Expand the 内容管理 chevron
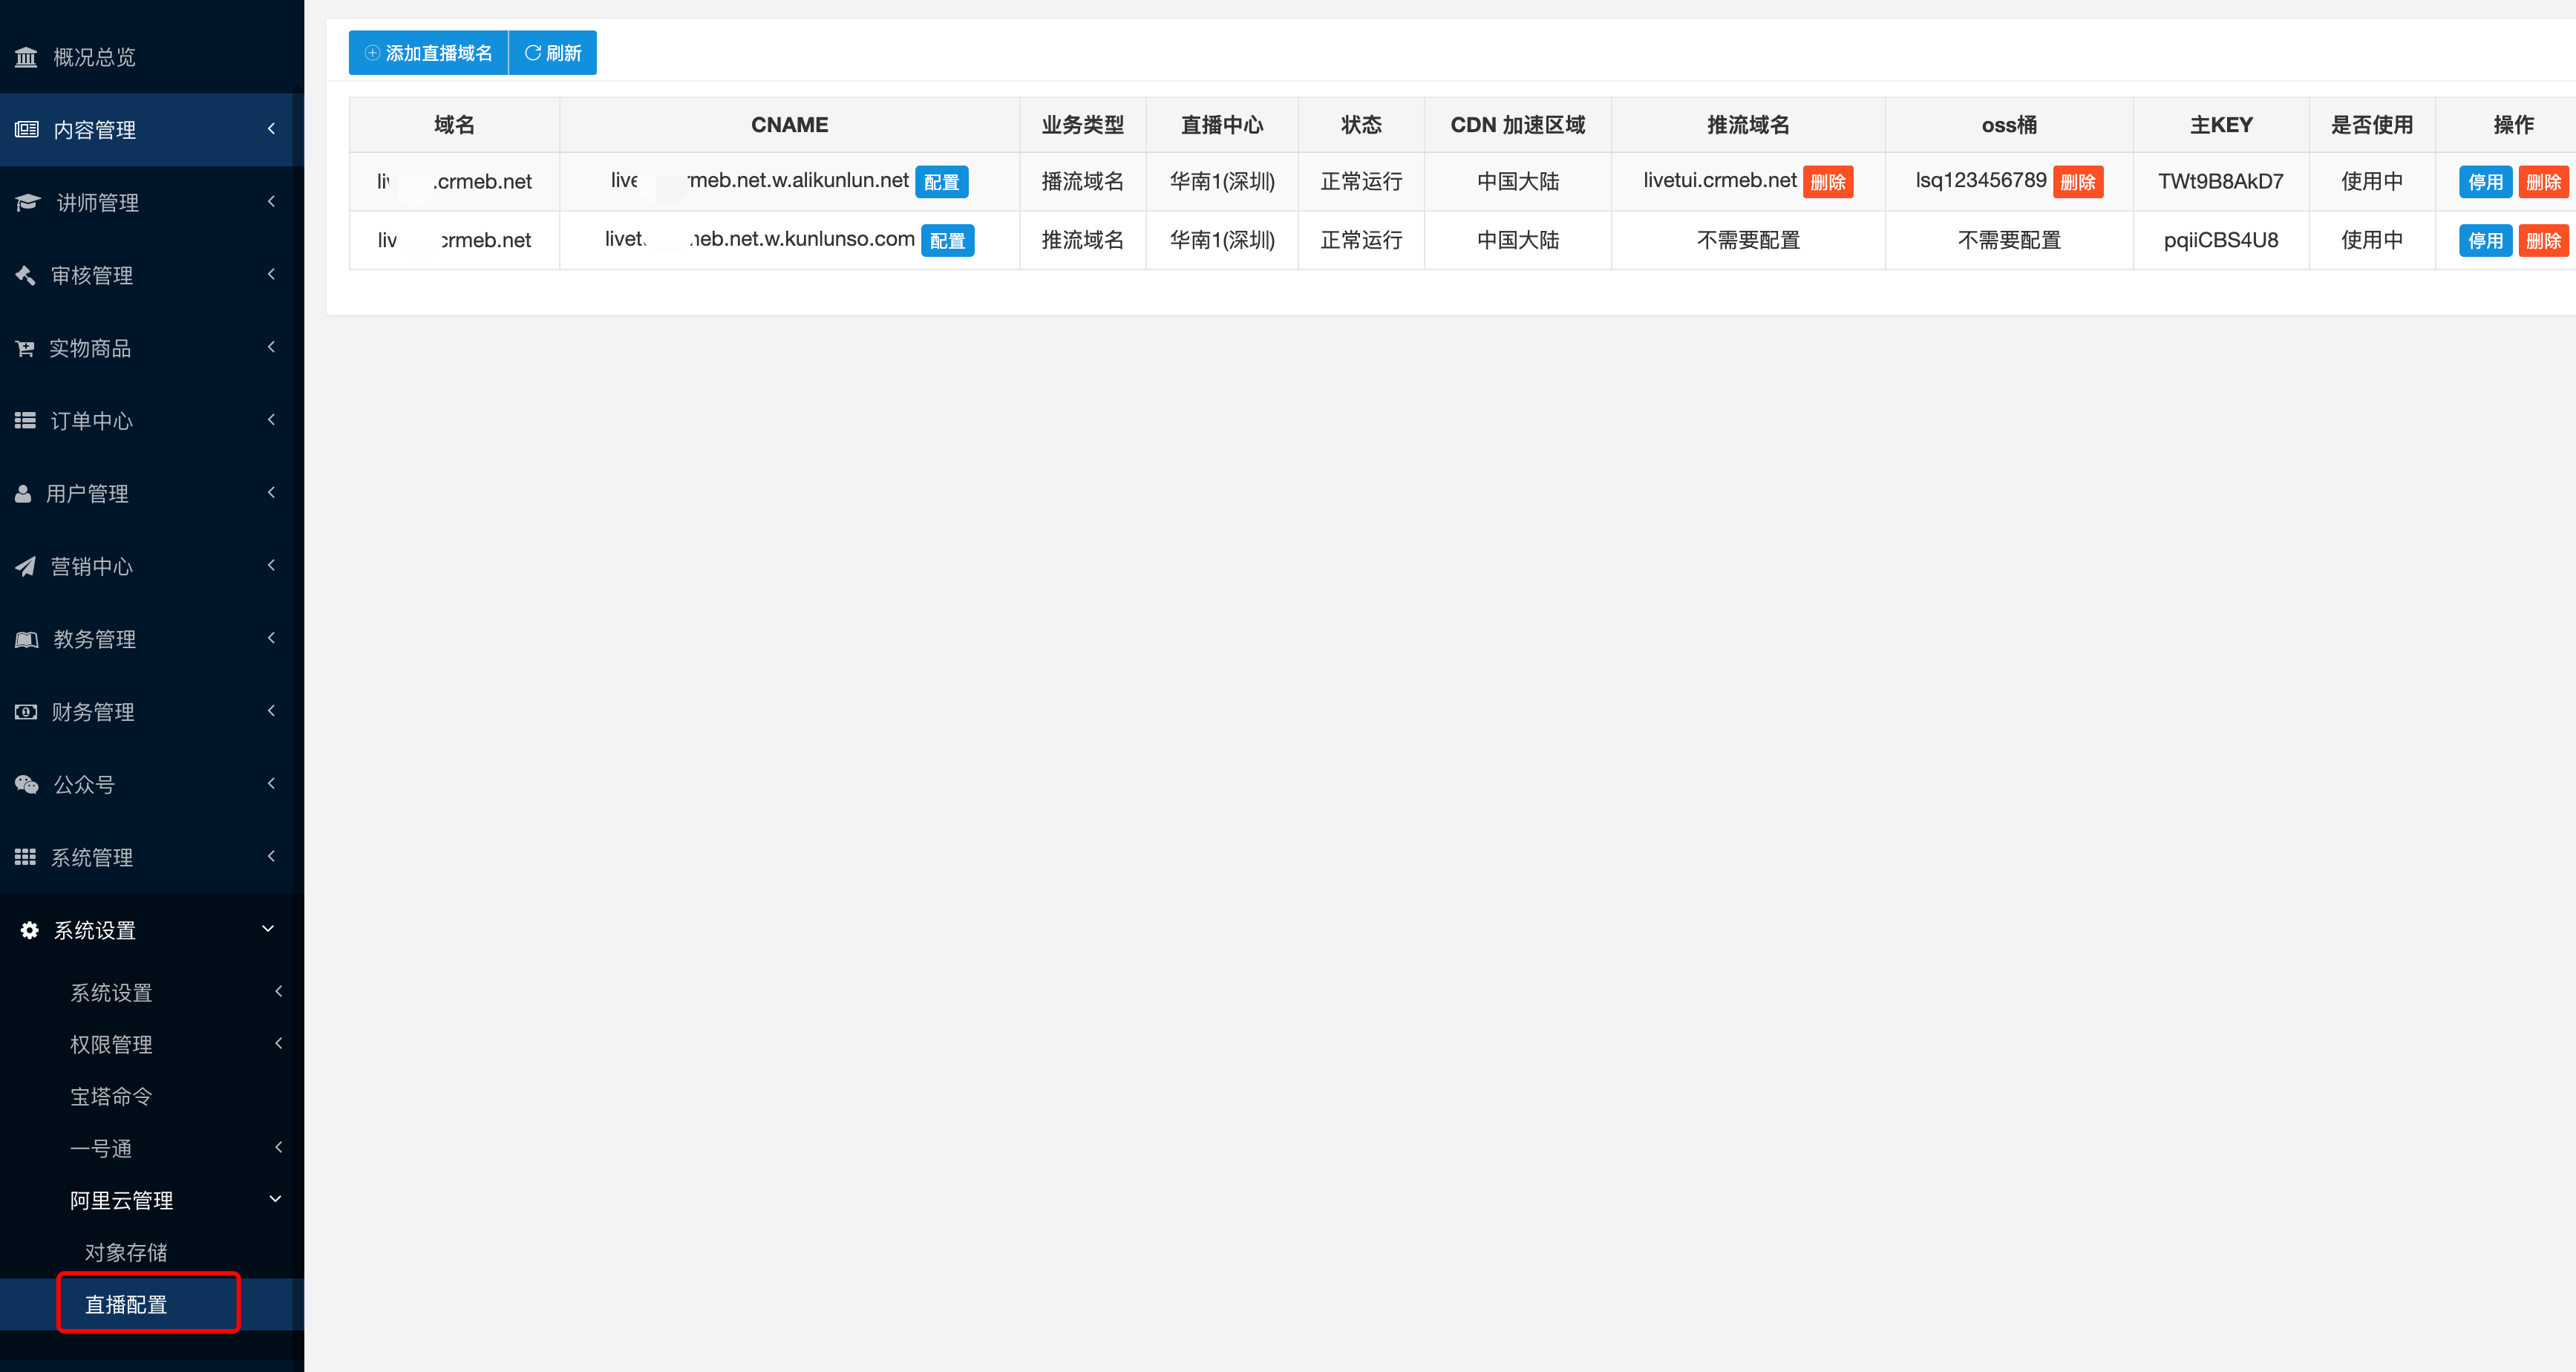 (271, 128)
